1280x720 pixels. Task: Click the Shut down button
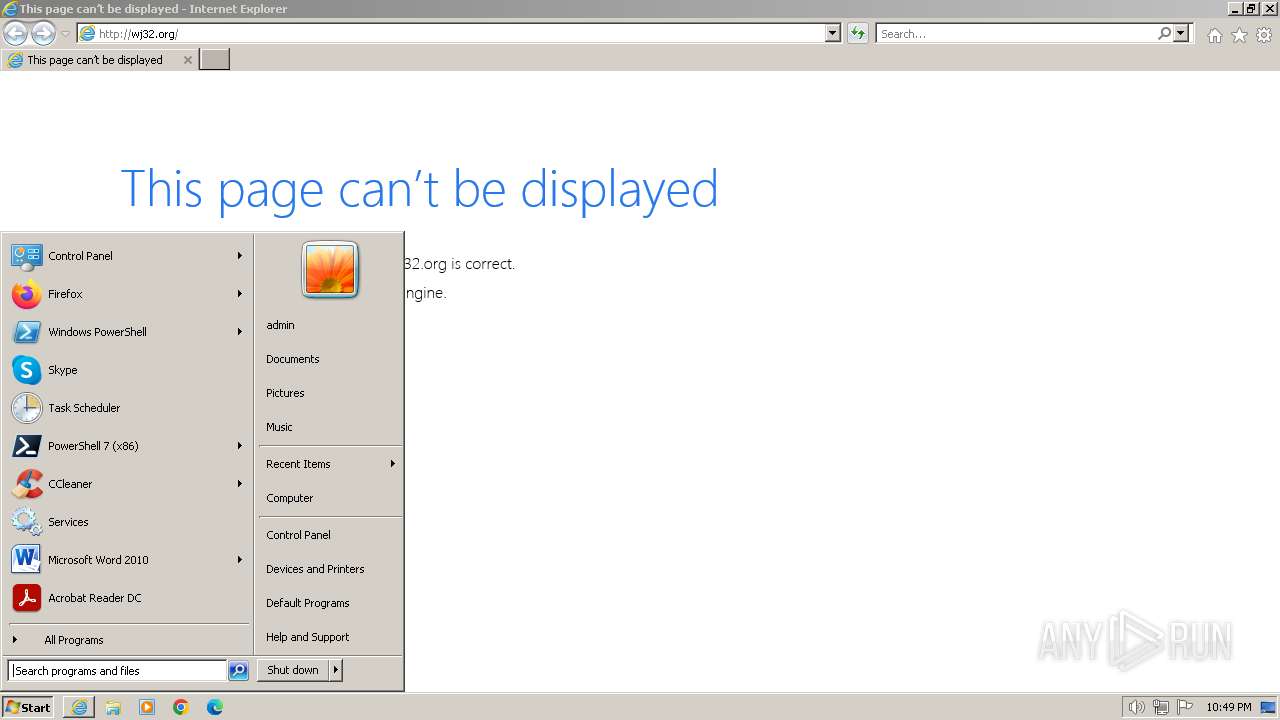click(x=293, y=670)
